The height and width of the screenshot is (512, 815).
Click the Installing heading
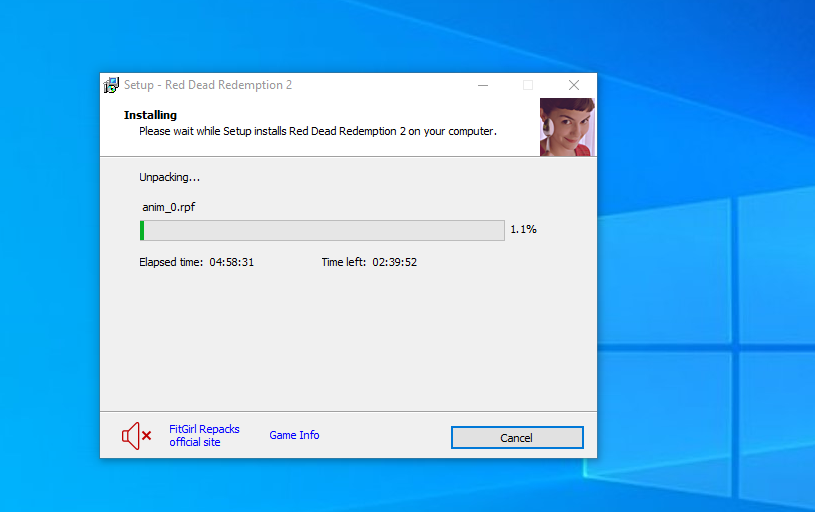tap(150, 115)
